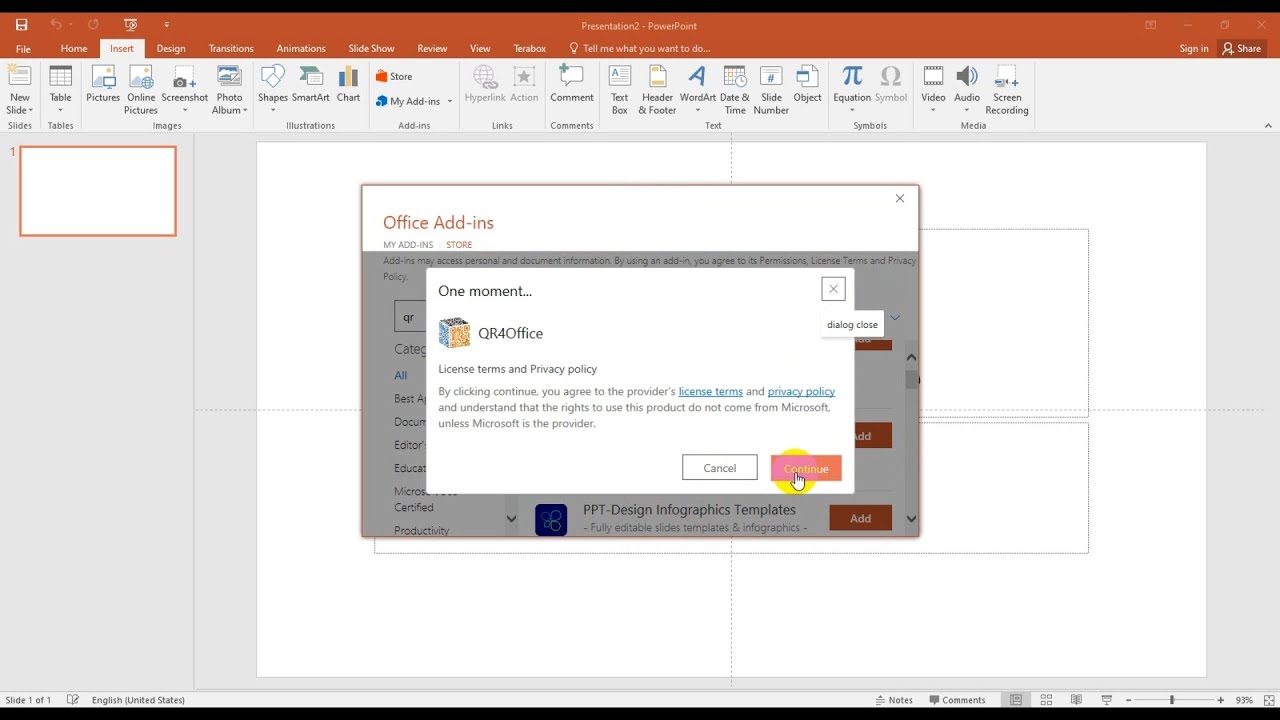This screenshot has width=1280, height=720.
Task: Switch to the Transitions tab
Action: (231, 48)
